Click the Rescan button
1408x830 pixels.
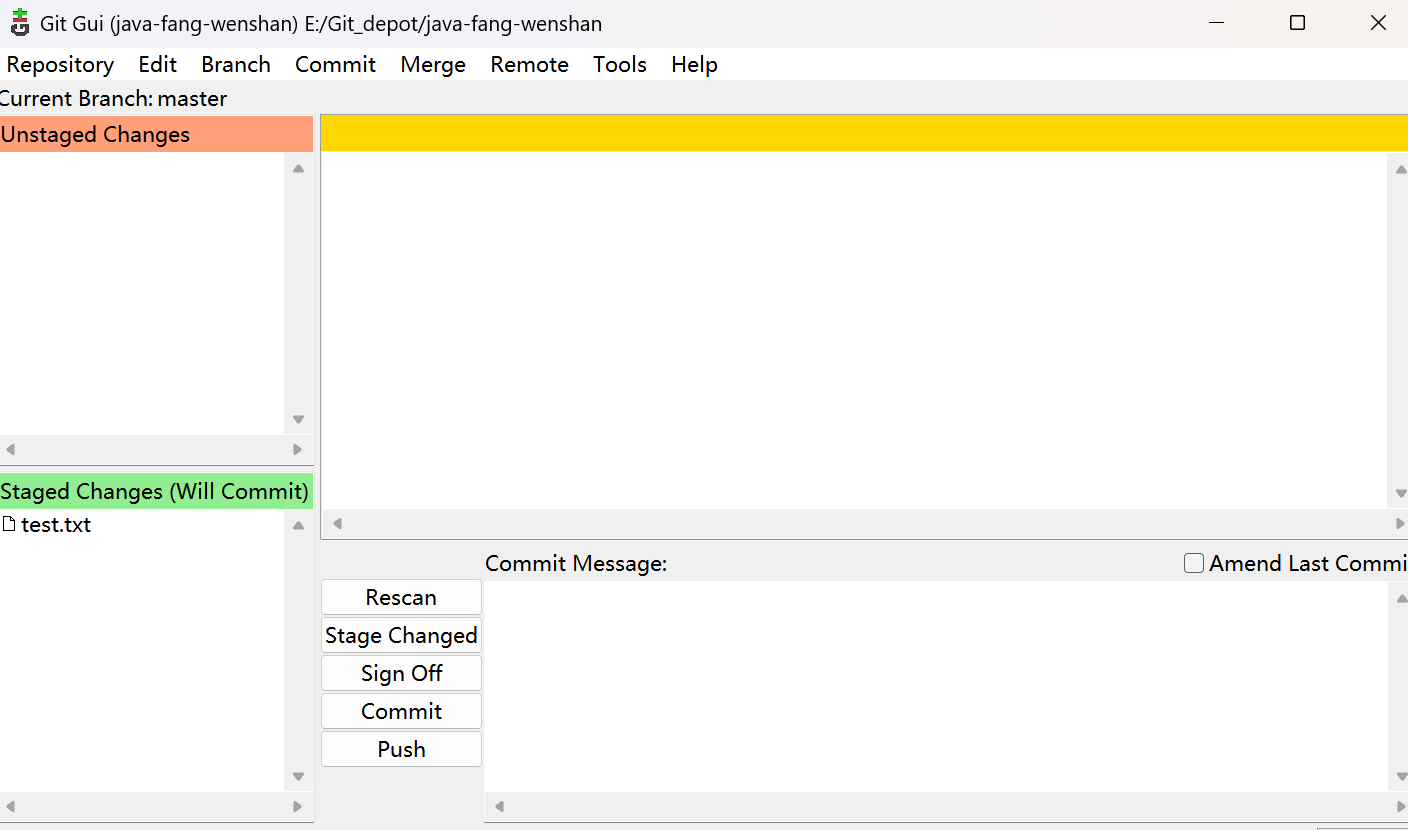(401, 597)
